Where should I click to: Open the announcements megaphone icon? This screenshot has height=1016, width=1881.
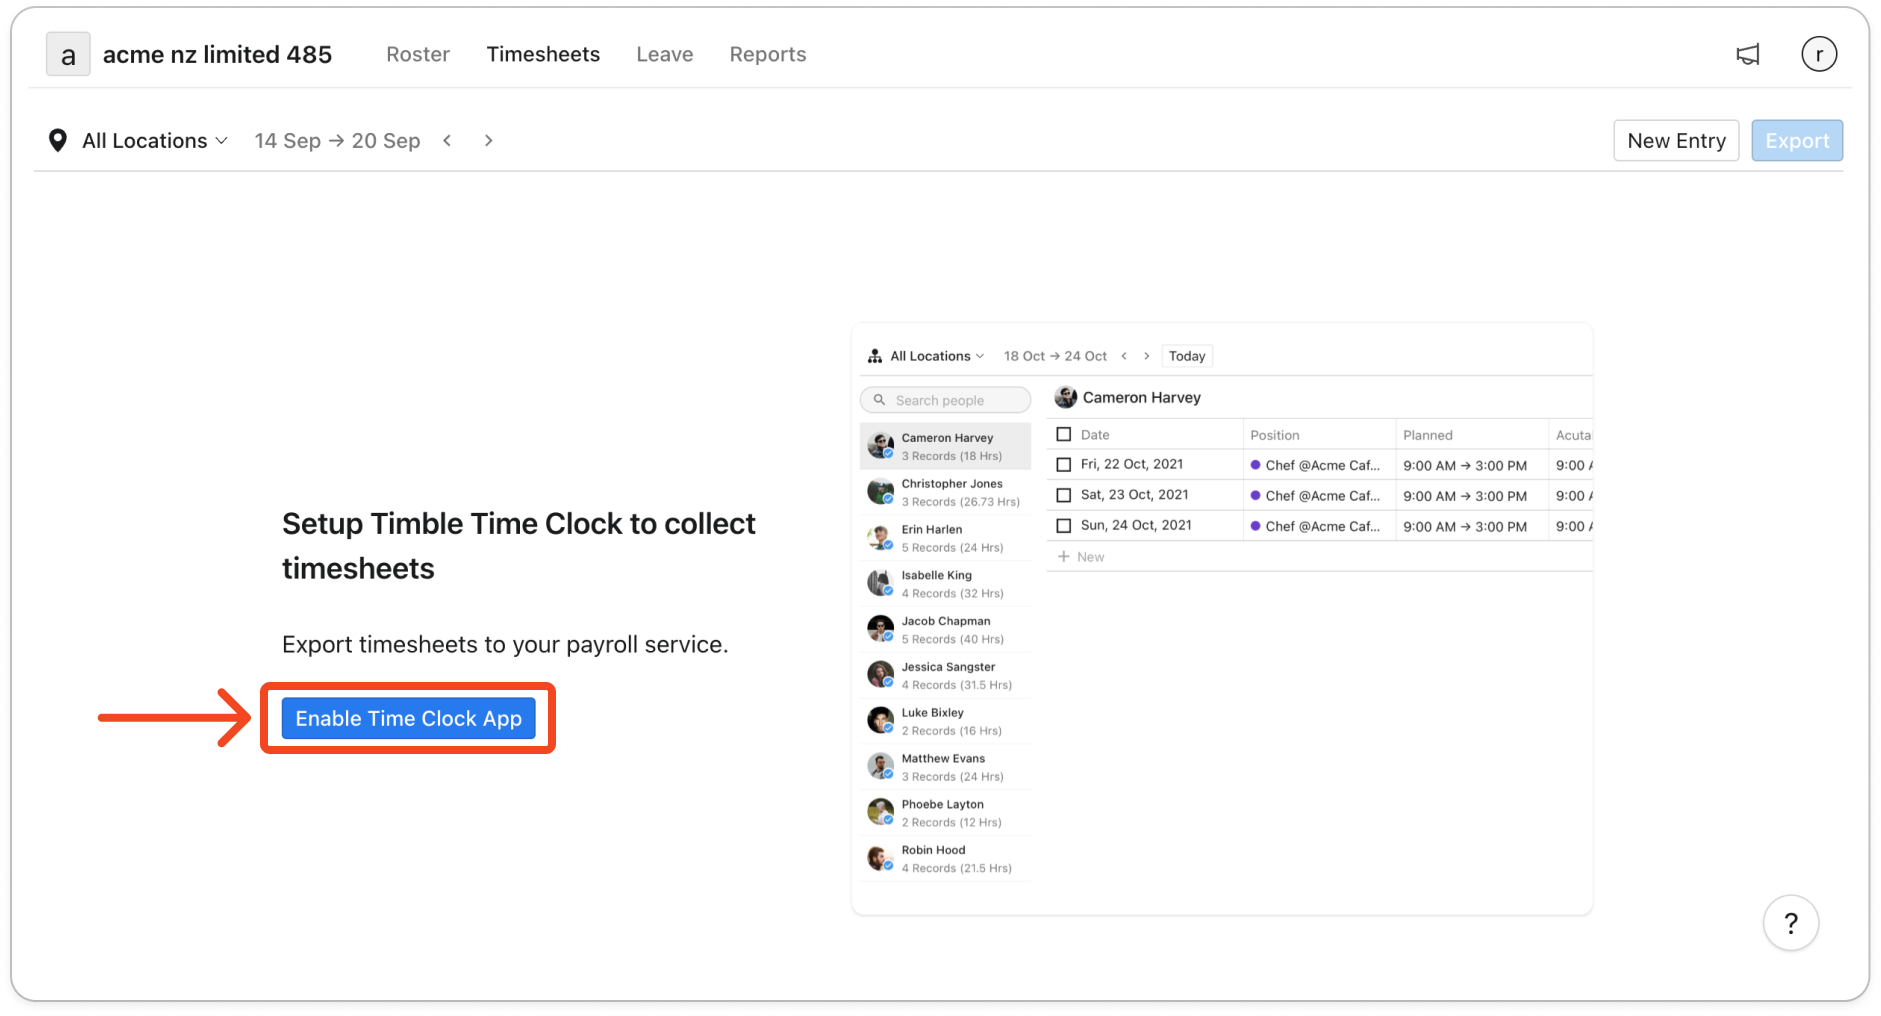click(x=1747, y=55)
